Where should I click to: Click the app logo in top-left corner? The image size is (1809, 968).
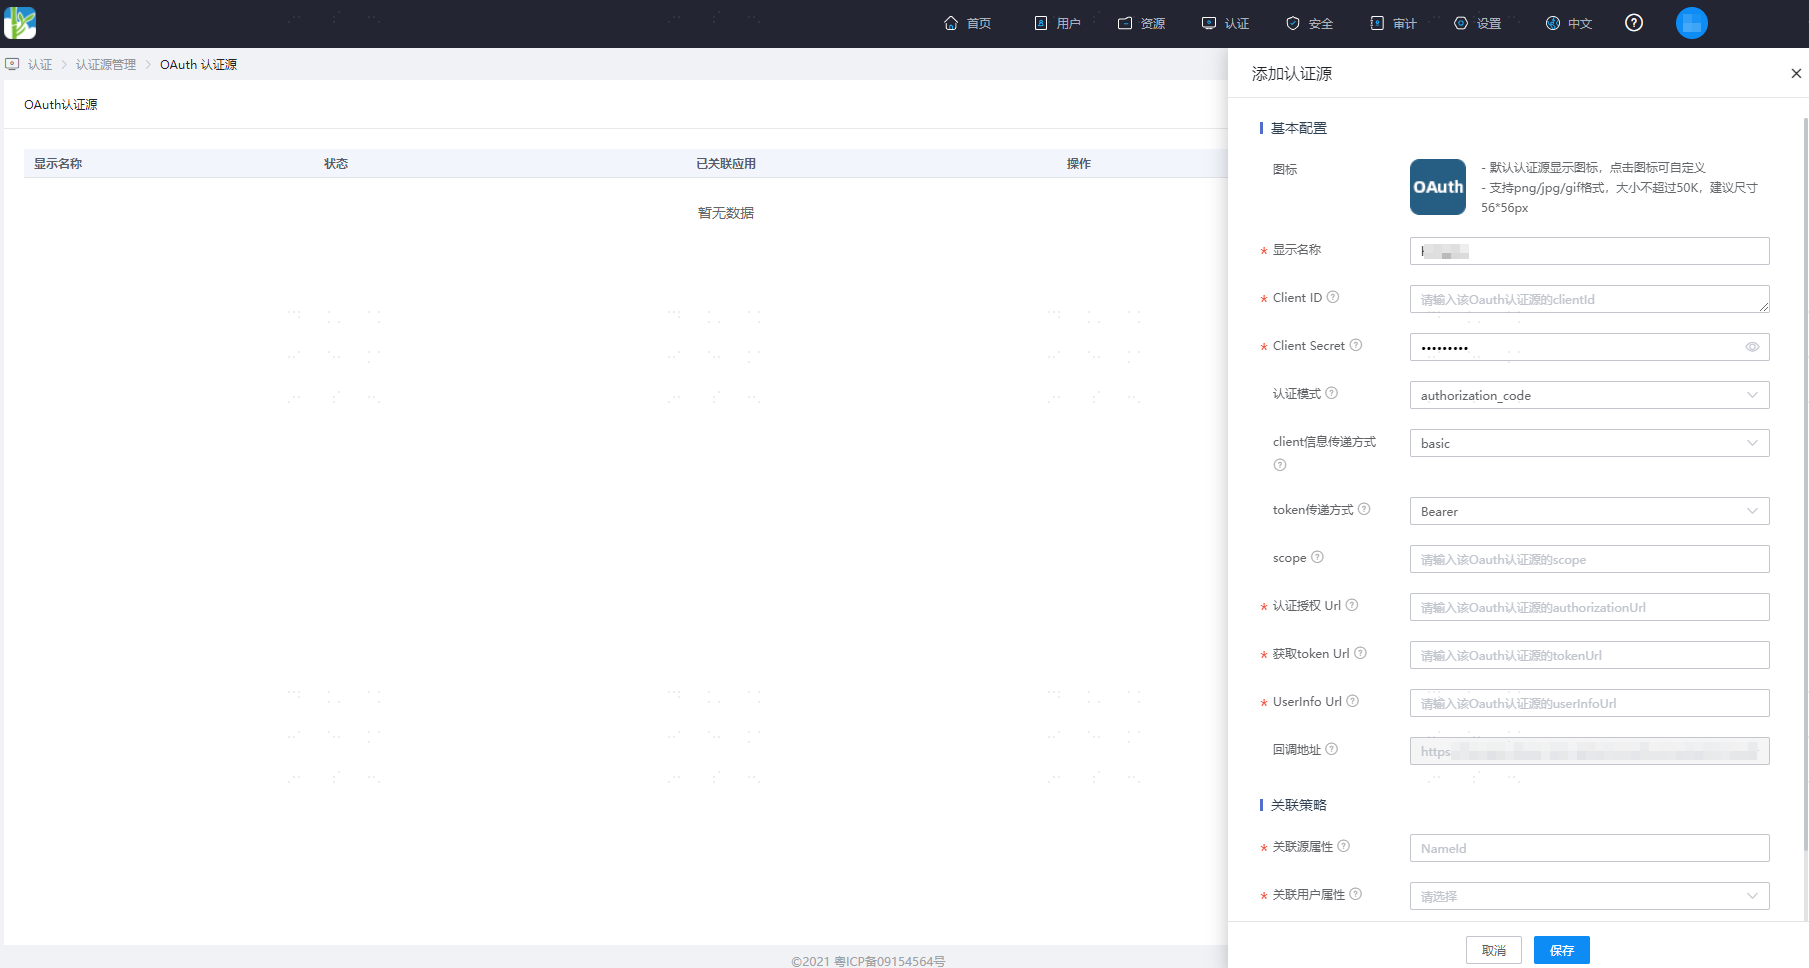[20, 23]
